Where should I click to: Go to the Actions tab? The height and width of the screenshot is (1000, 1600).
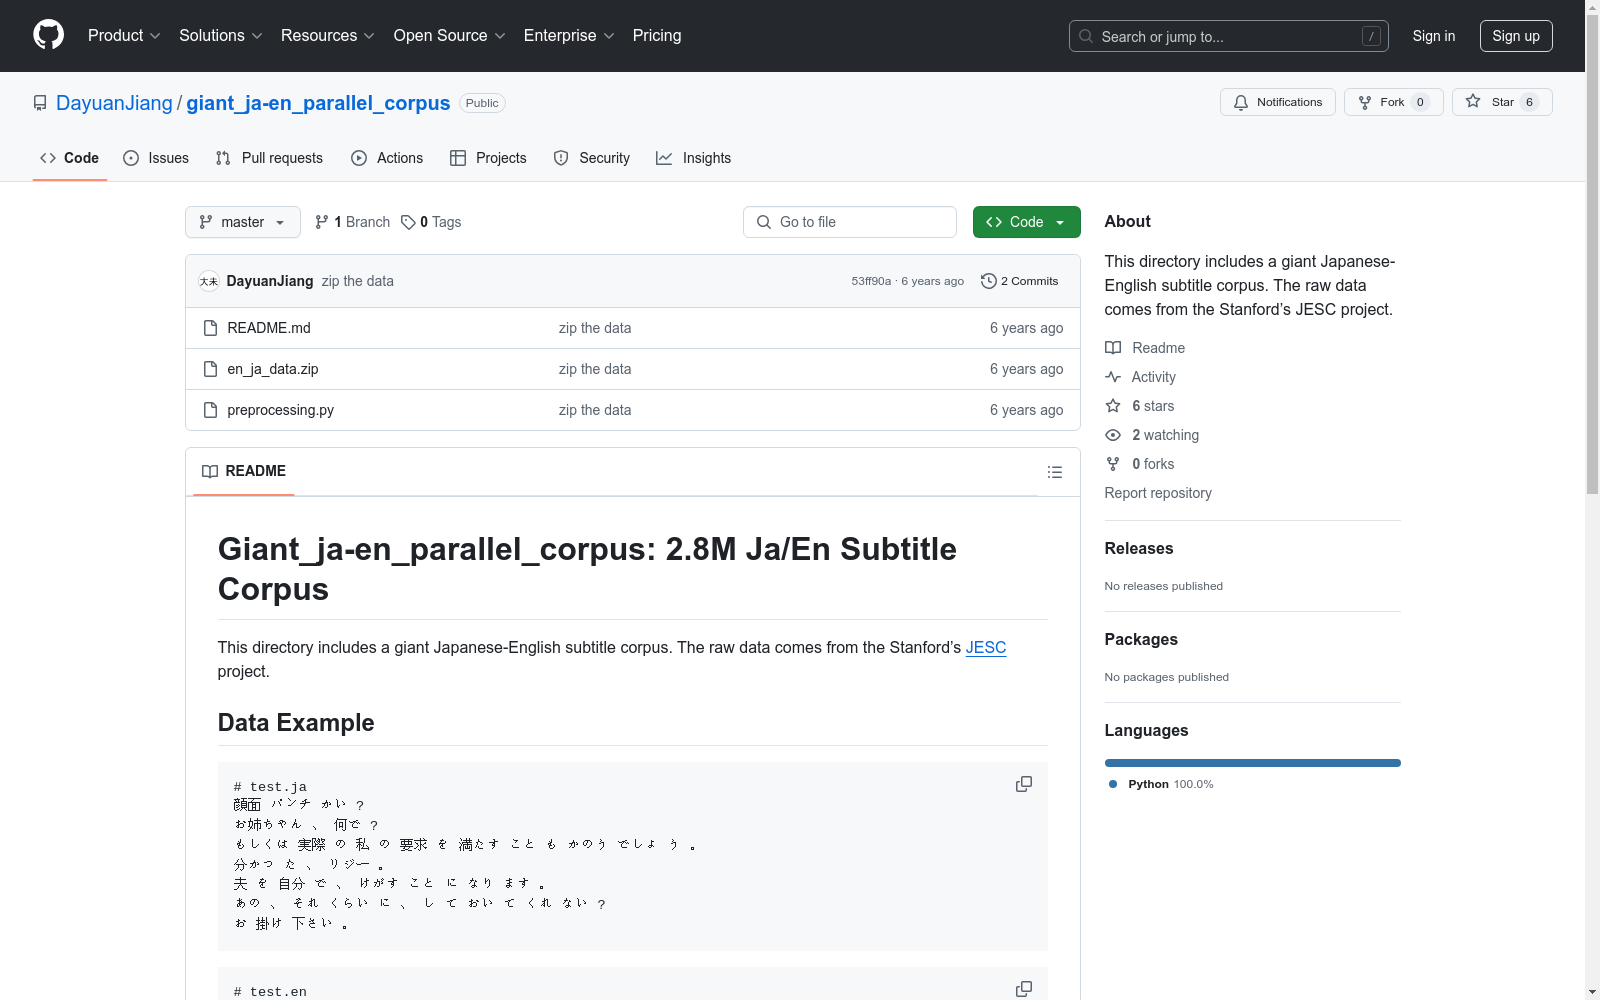tap(387, 158)
